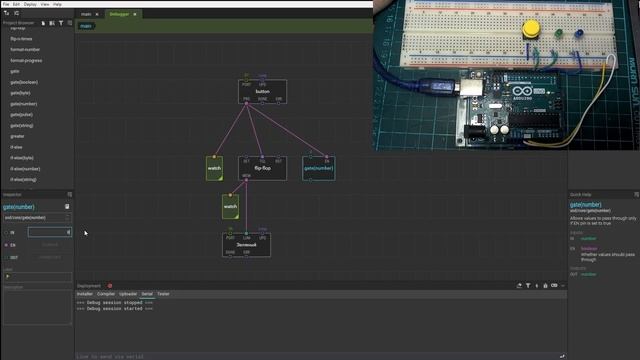Screen dimensions: 640x360
Task: Click the green LED node at canvas bottom
Action: pos(246,244)
